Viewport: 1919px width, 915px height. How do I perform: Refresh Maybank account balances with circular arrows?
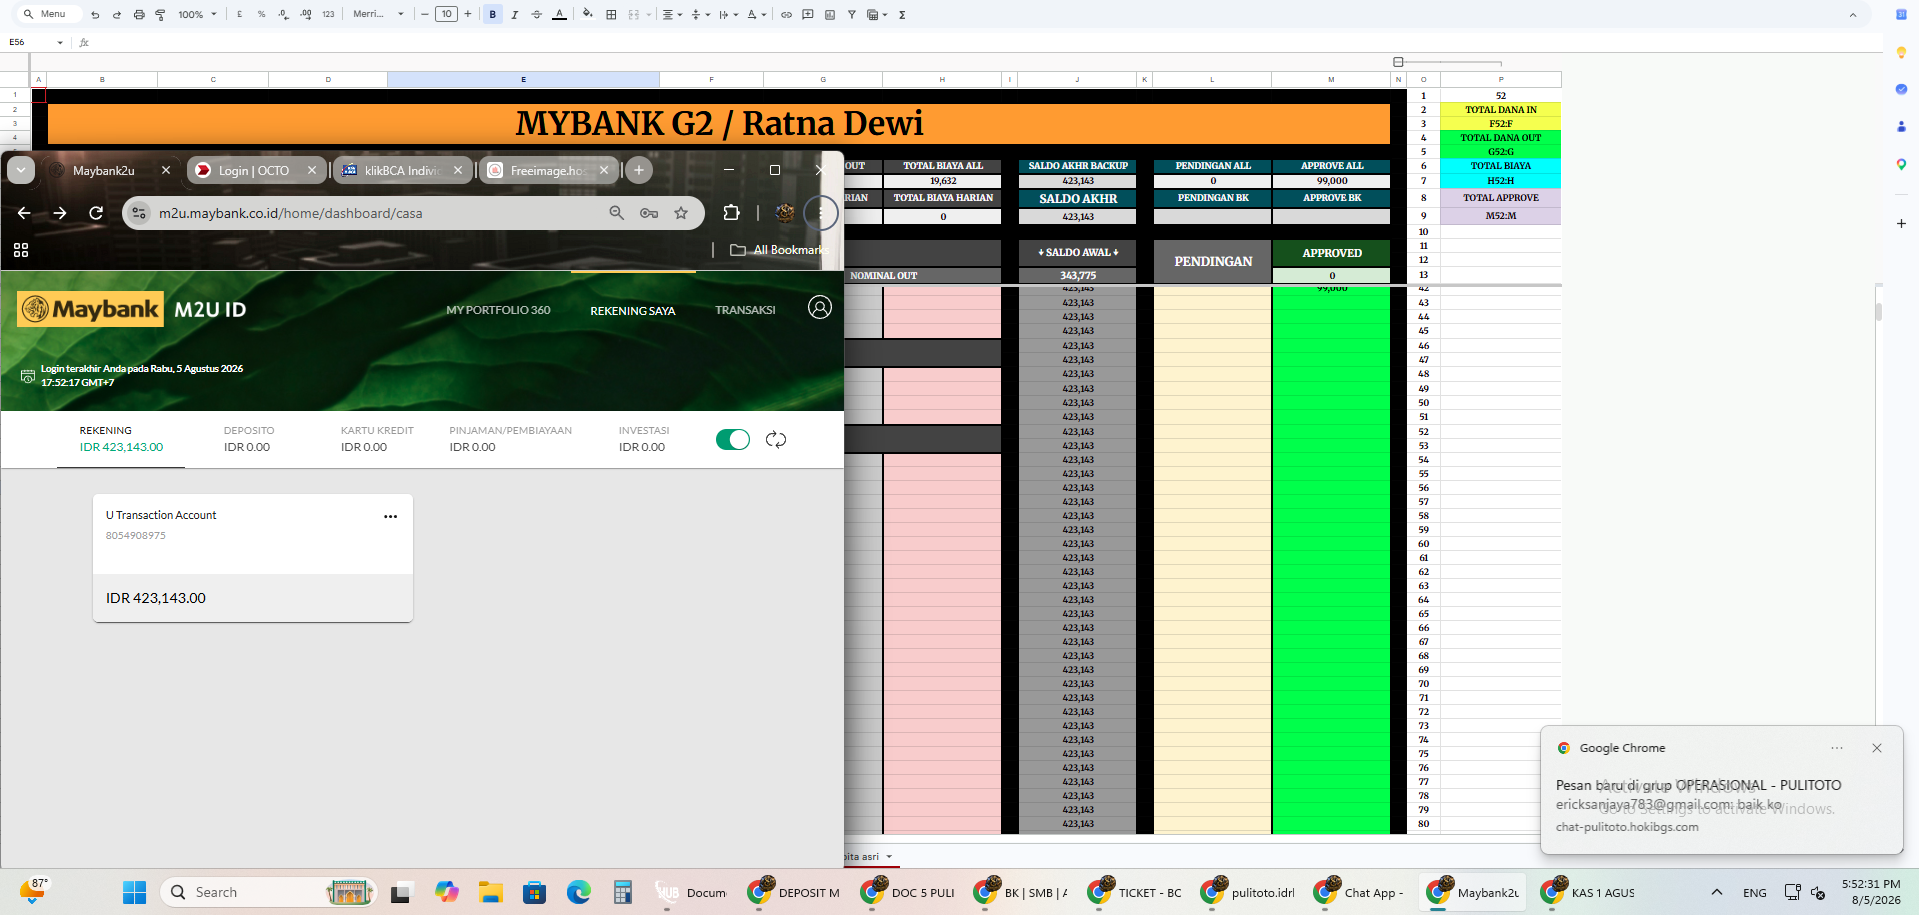pos(776,440)
